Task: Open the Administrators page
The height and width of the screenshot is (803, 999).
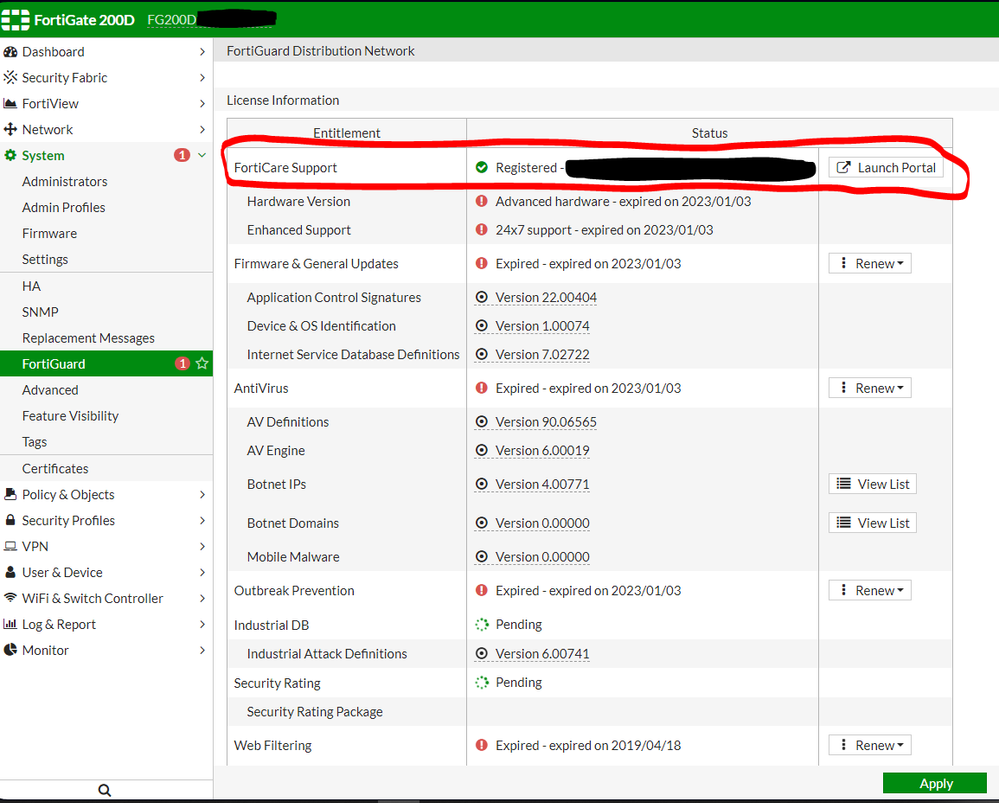Action: coord(106,182)
